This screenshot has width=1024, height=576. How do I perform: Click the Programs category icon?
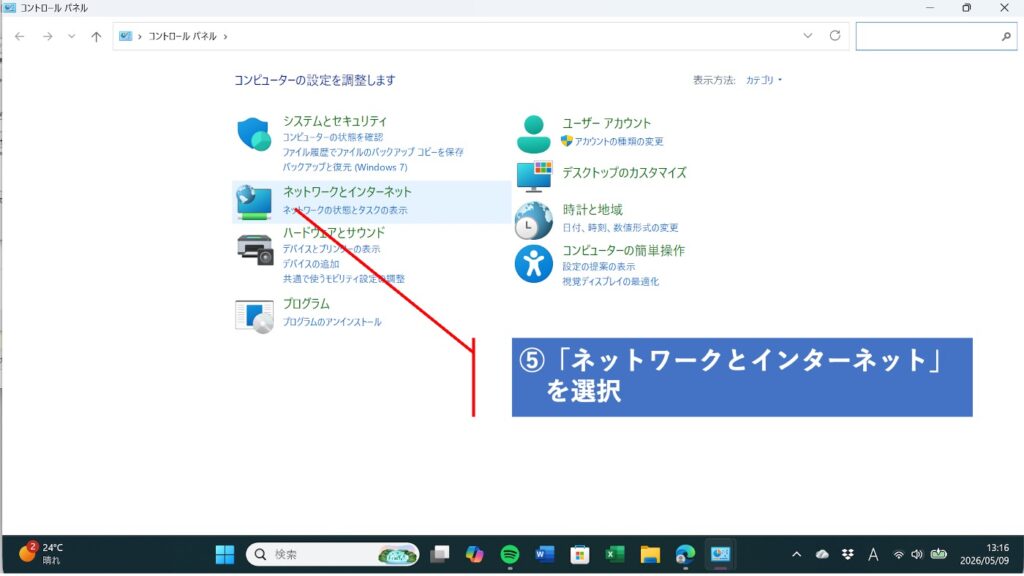254,316
